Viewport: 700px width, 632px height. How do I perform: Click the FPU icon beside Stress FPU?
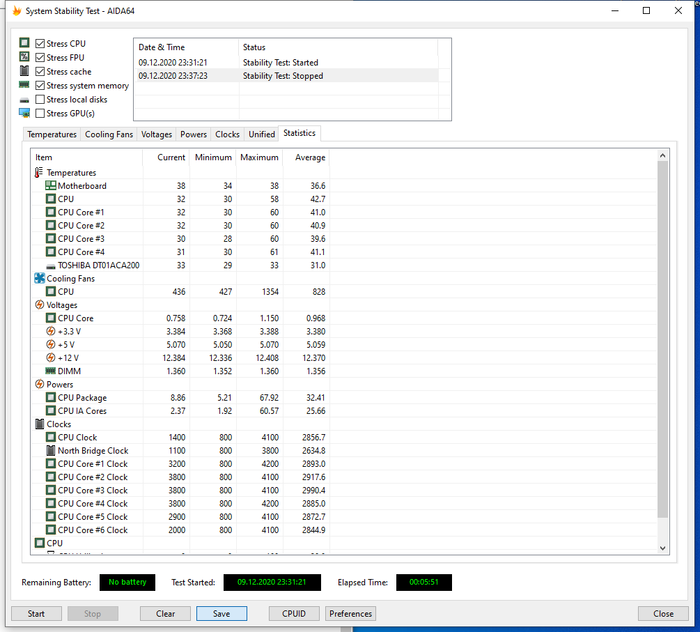coord(24,57)
